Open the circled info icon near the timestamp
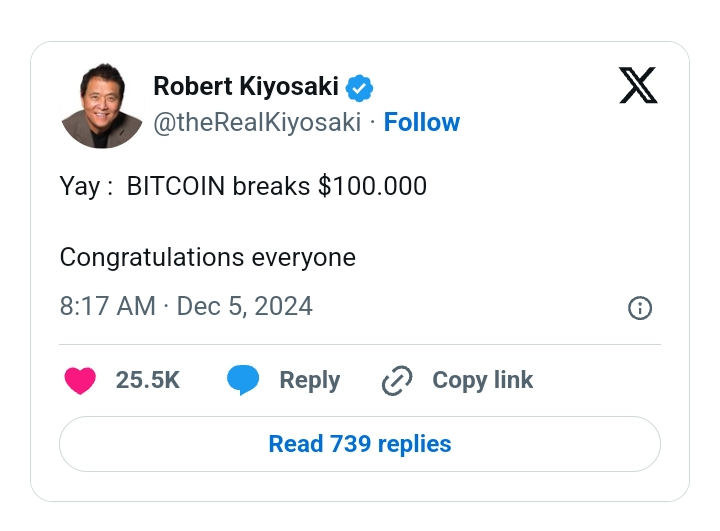 (639, 308)
